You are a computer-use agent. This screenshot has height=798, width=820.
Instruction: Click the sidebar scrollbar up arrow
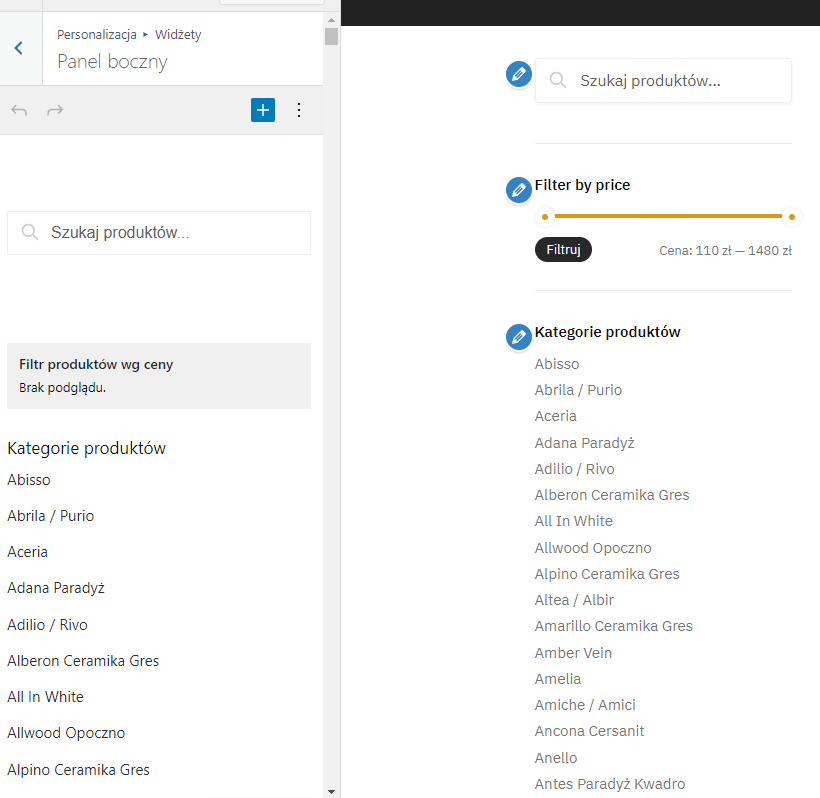[x=331, y=20]
